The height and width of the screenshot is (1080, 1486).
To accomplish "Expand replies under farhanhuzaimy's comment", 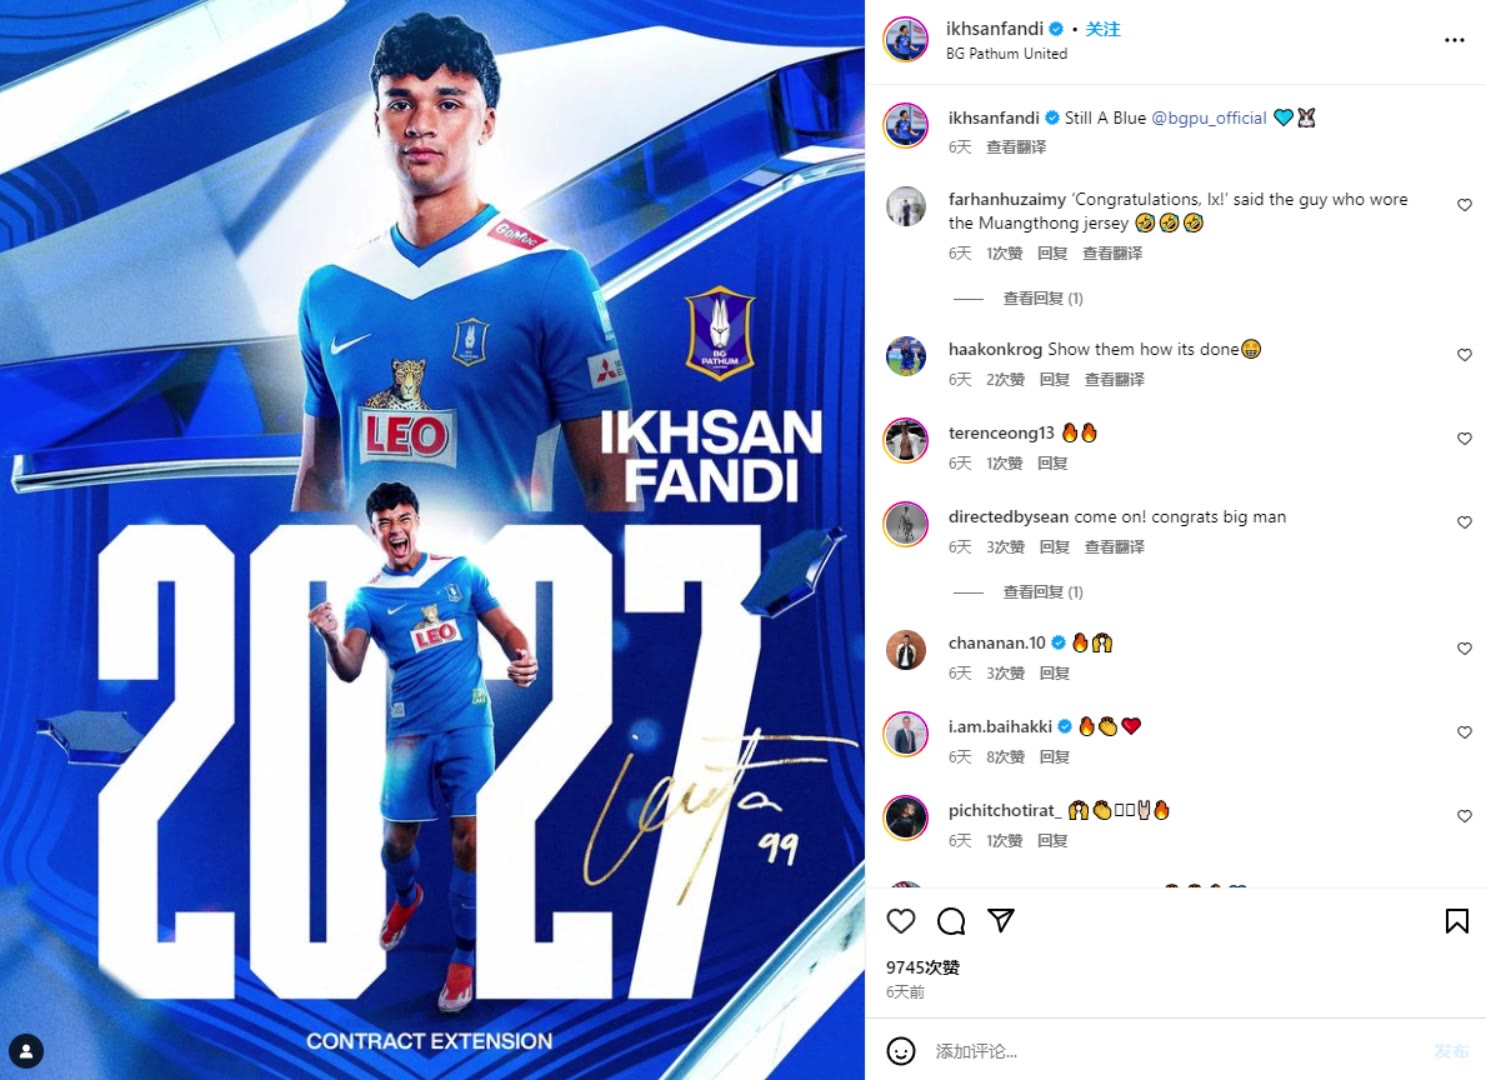I will [1042, 298].
